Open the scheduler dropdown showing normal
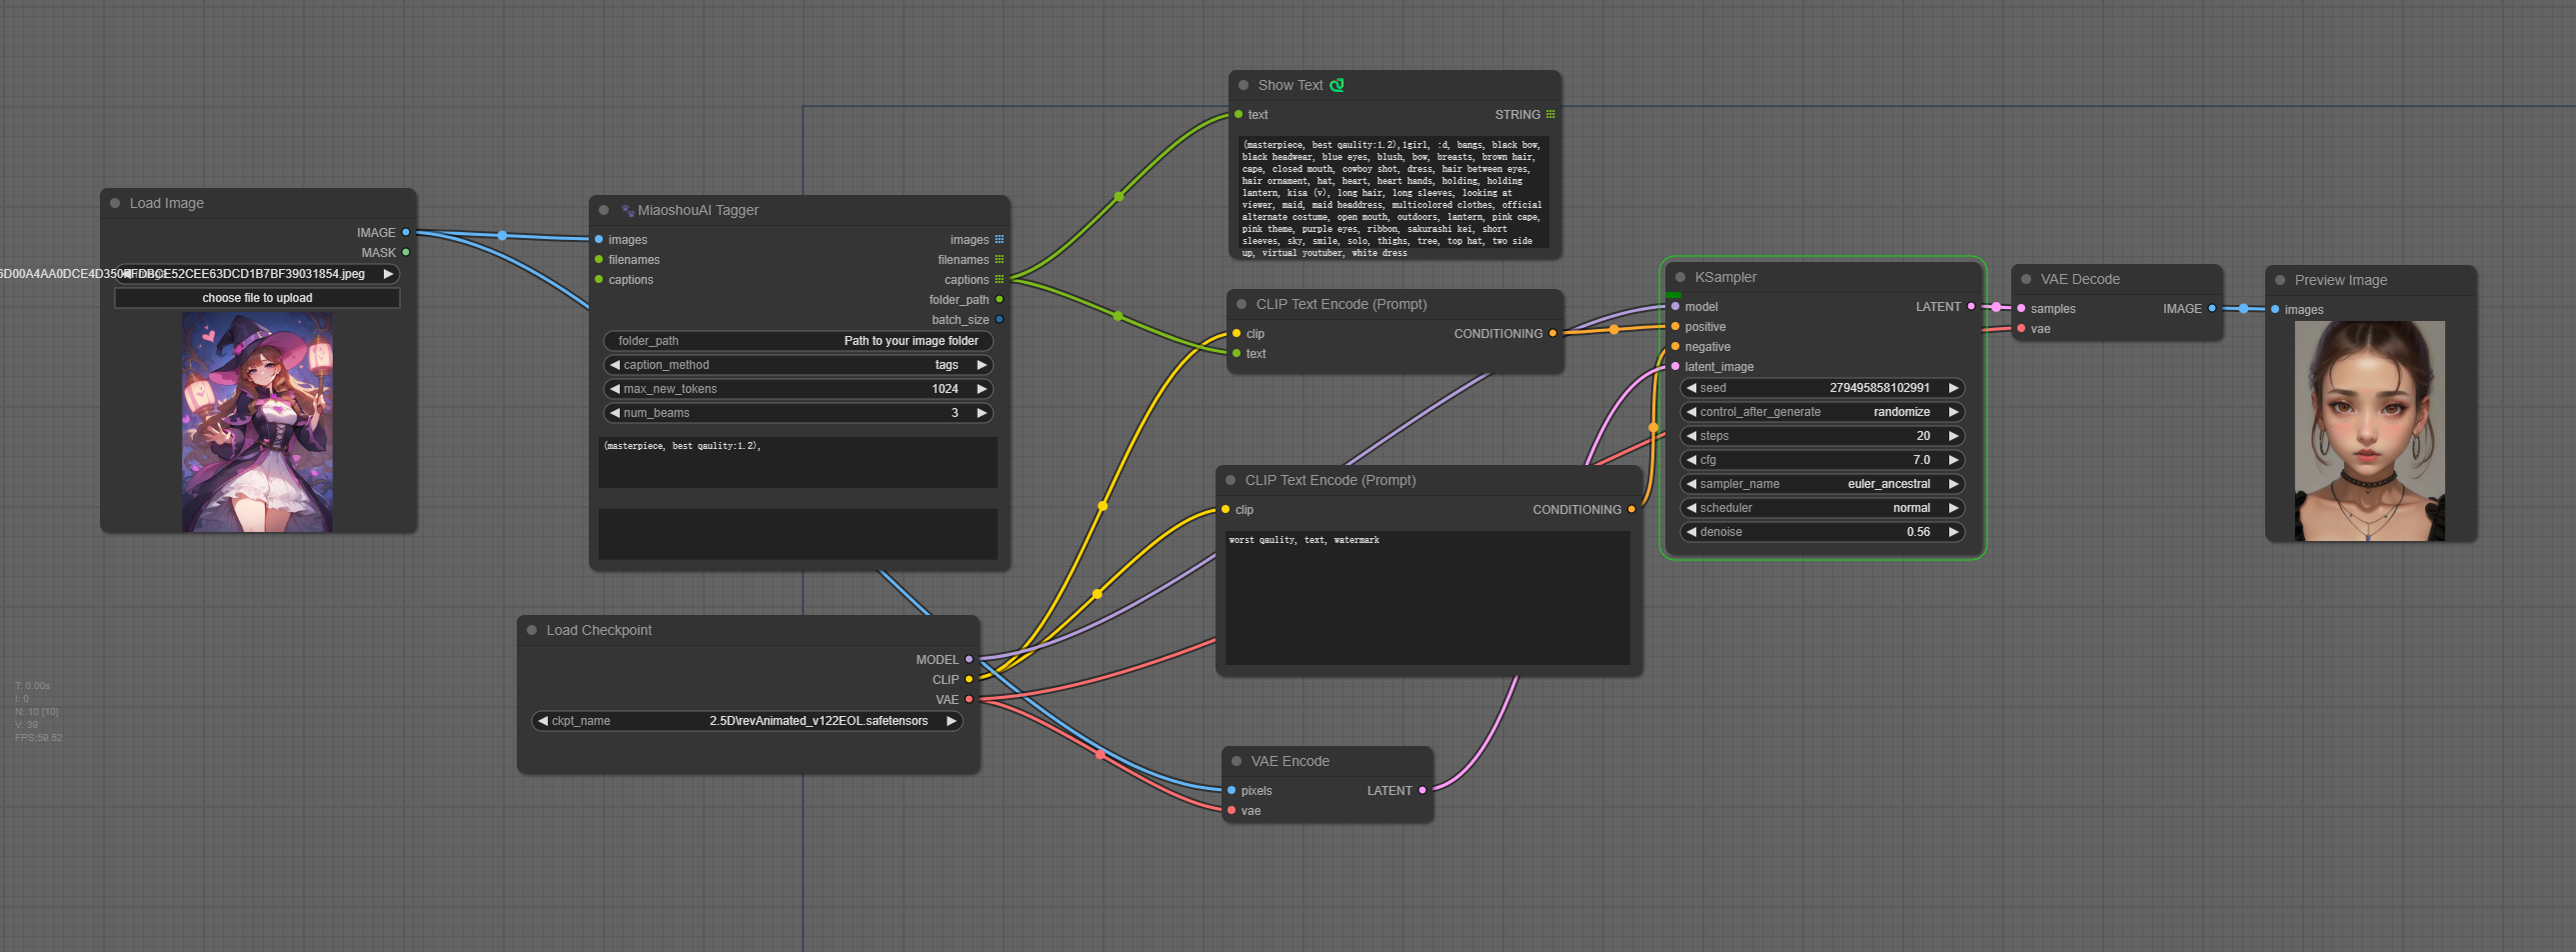The image size is (2576, 952). 1822,508
